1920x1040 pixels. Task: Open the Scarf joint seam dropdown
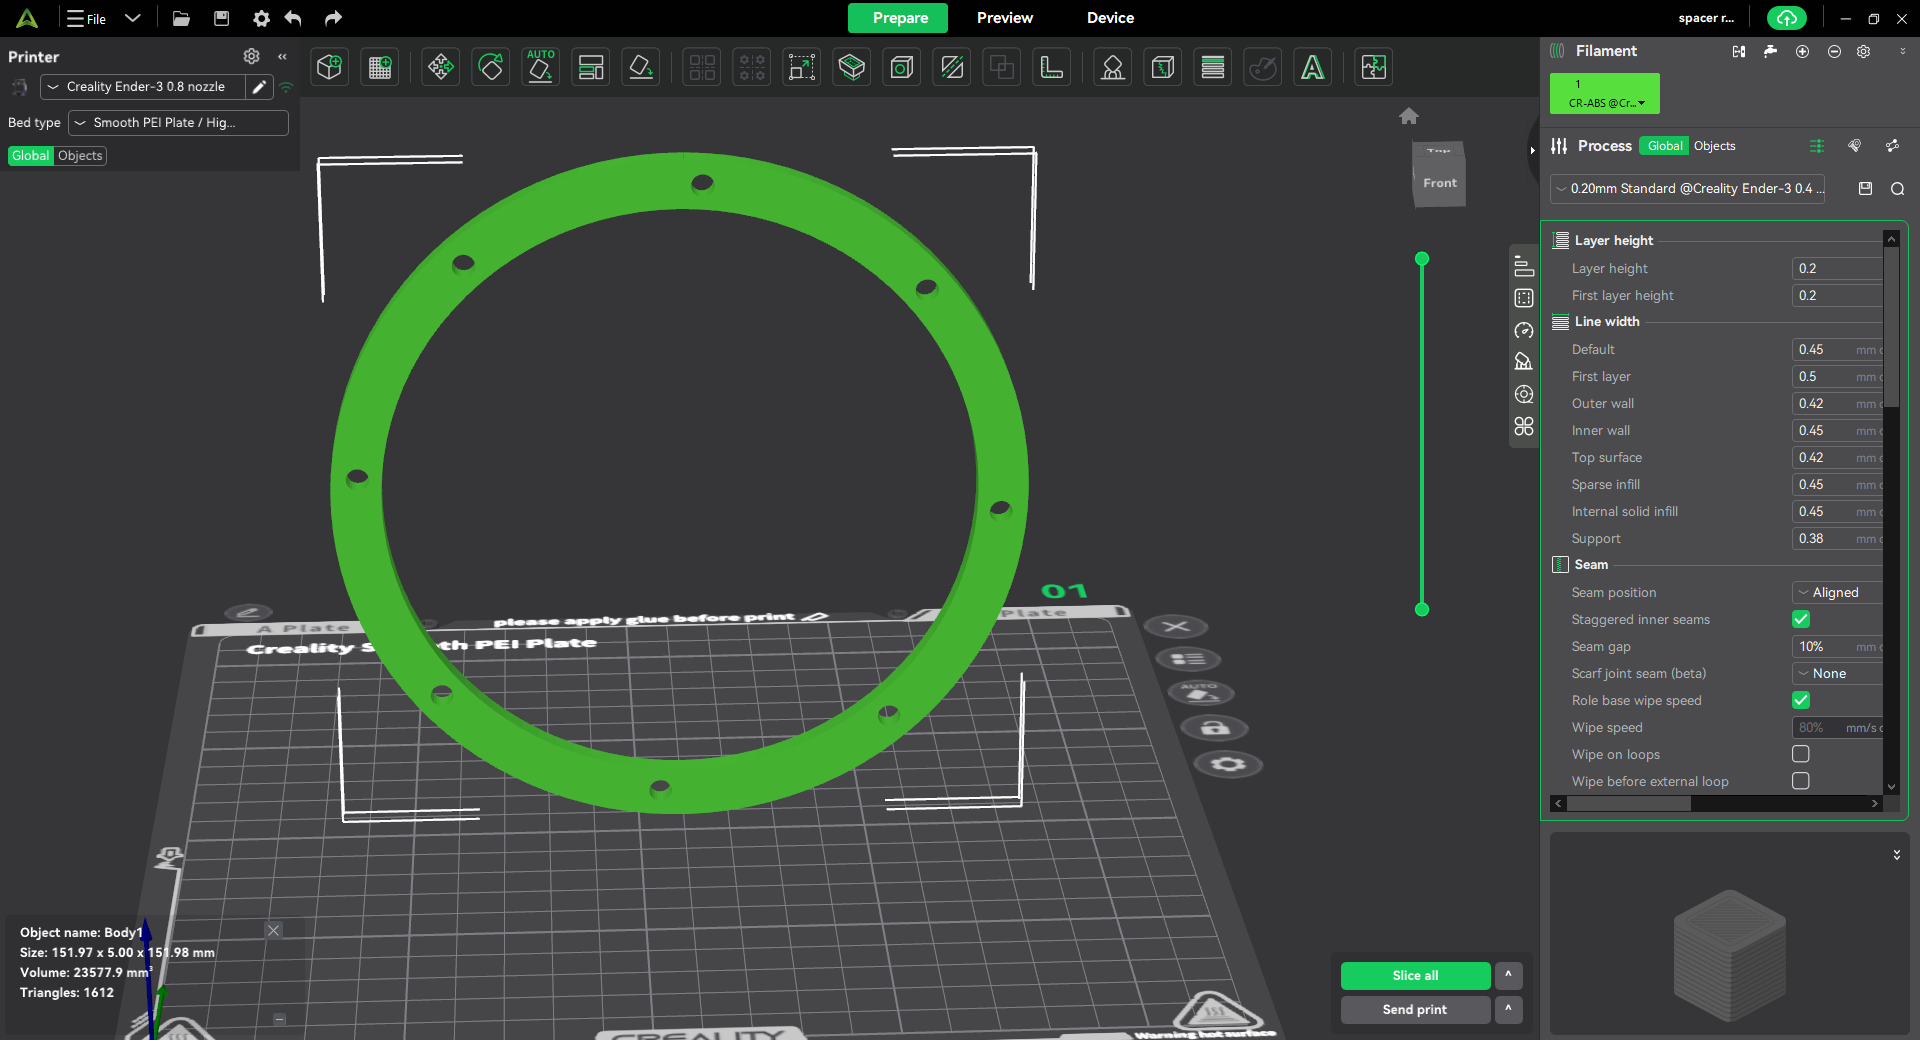1837,673
